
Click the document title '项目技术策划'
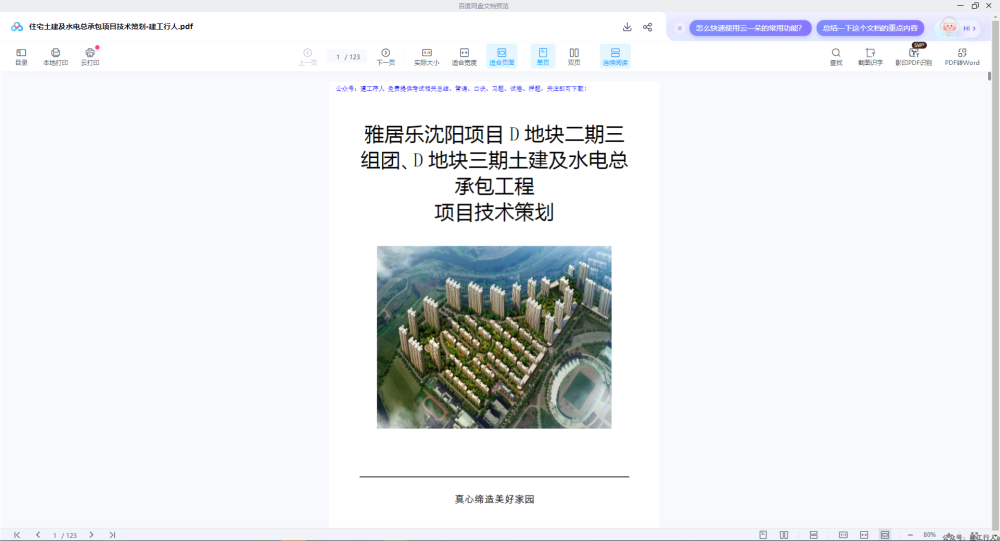(494, 212)
